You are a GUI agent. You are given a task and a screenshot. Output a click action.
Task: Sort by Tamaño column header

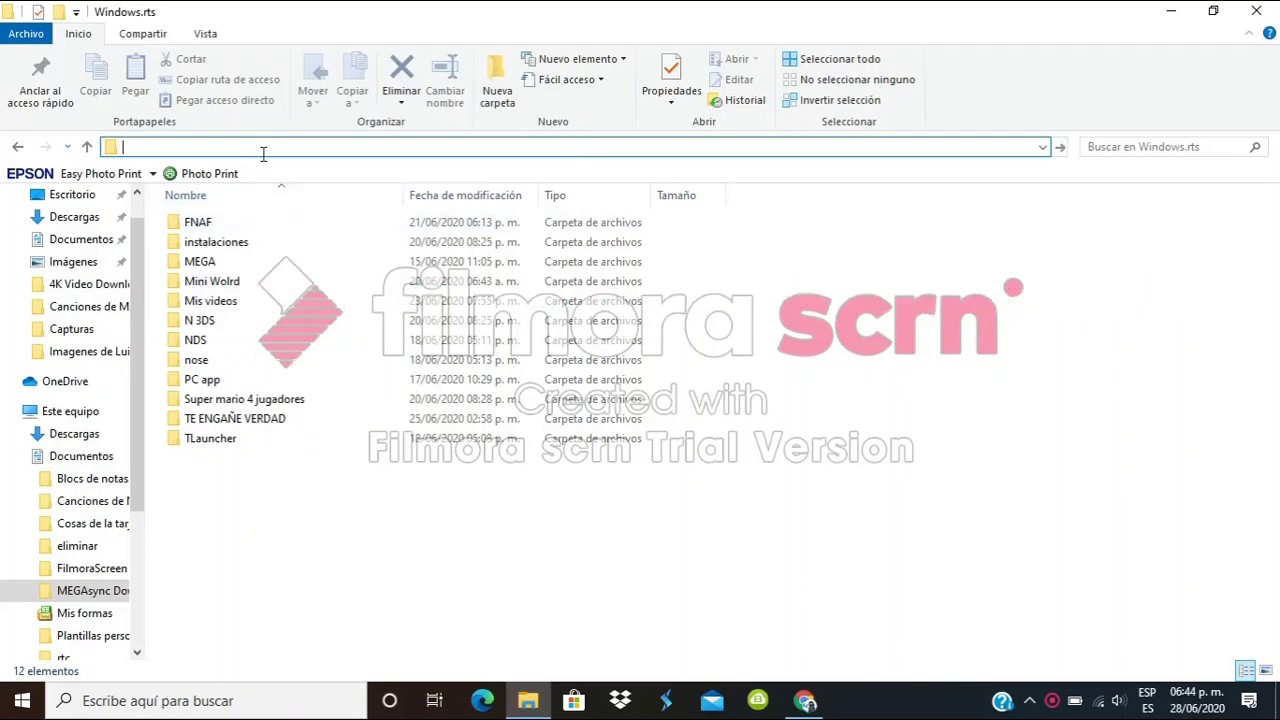pos(687,195)
